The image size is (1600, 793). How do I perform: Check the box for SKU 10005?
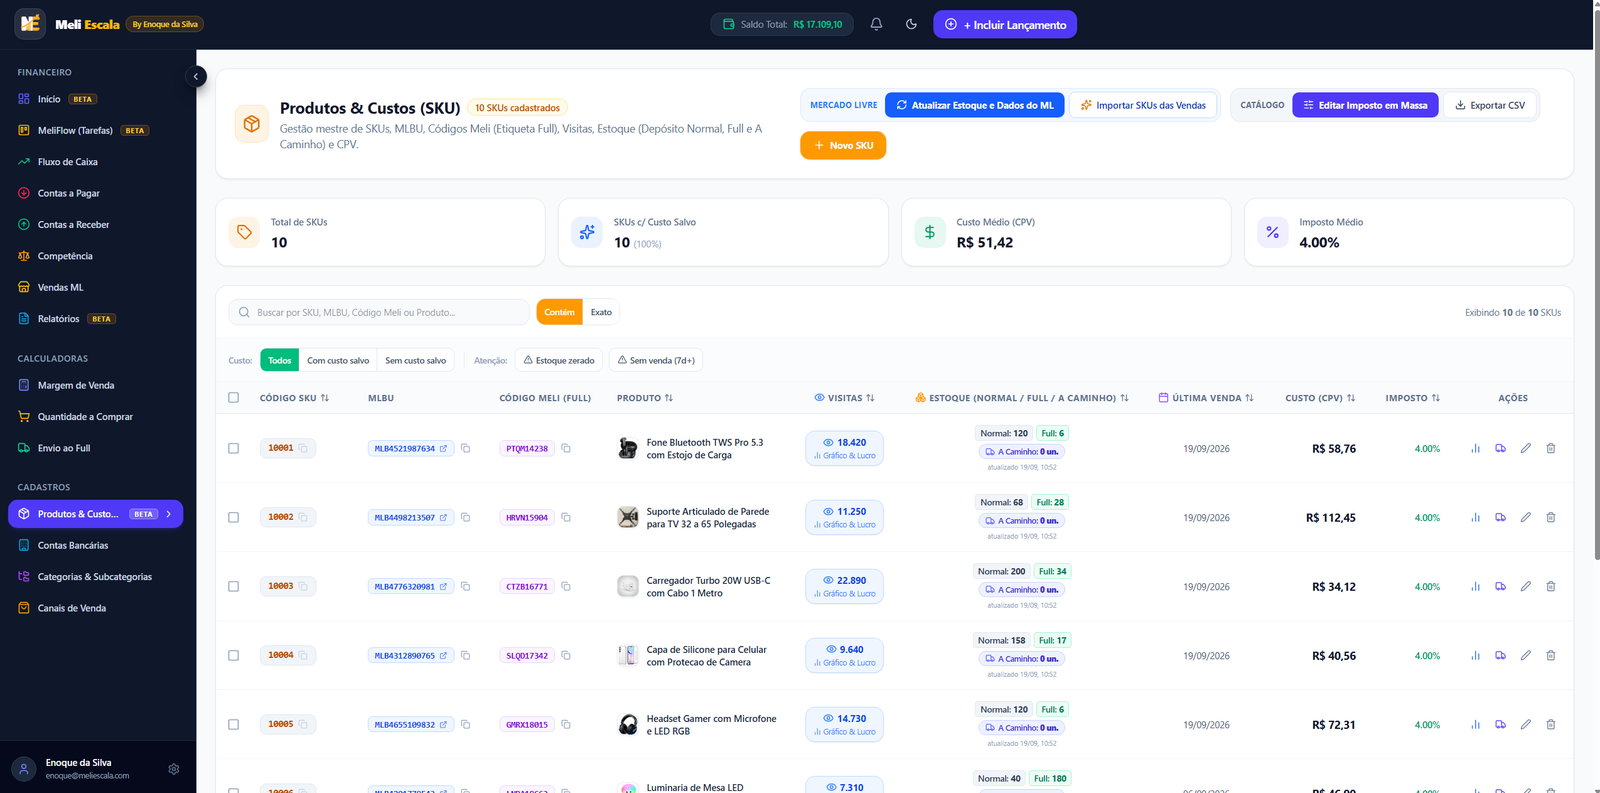233,724
